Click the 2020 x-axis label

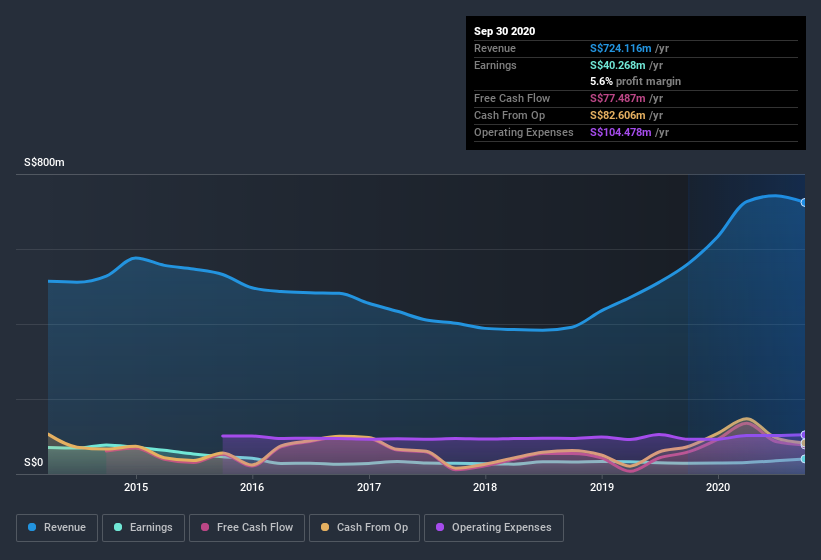click(718, 487)
